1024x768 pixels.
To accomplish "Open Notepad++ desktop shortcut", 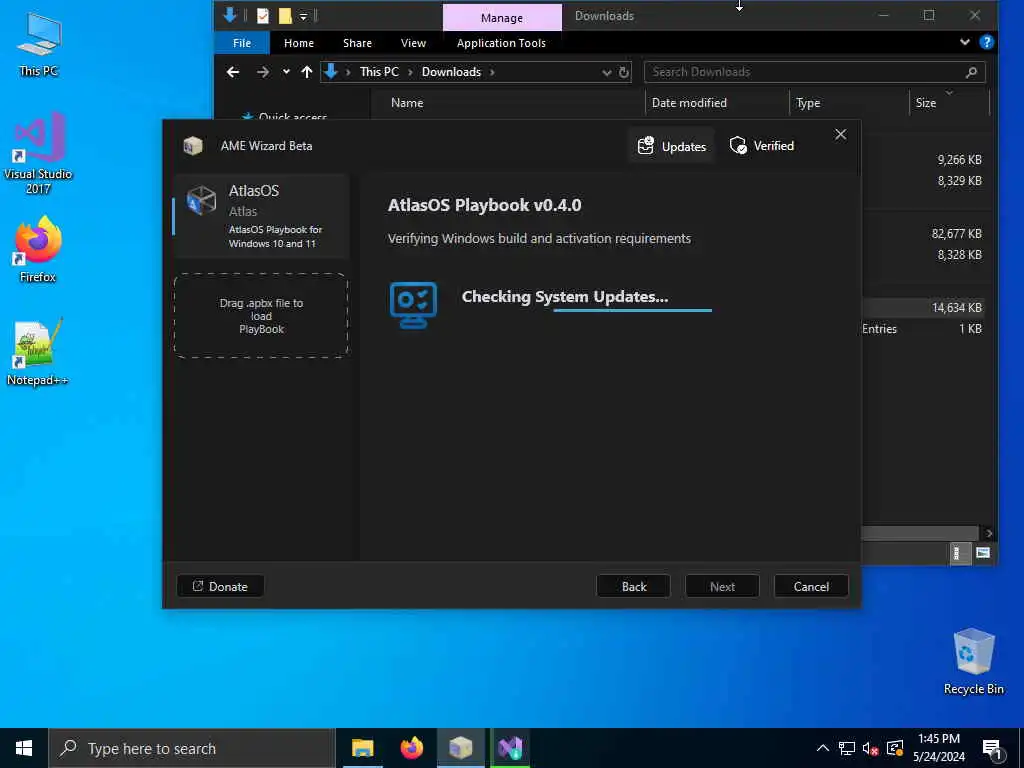I will (x=38, y=353).
